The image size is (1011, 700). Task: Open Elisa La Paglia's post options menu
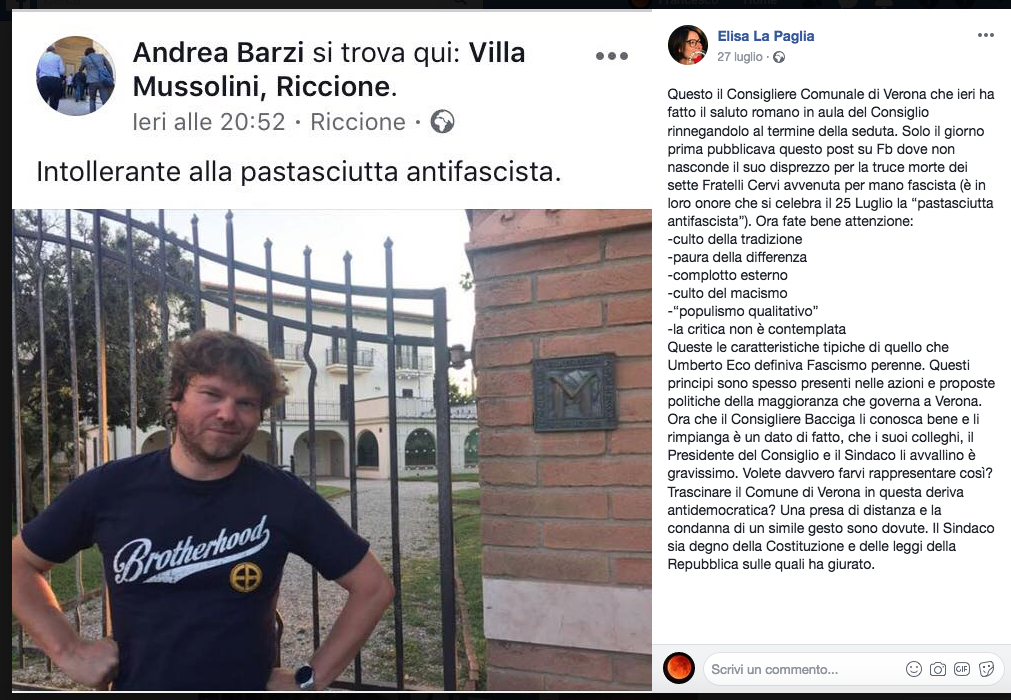(985, 35)
